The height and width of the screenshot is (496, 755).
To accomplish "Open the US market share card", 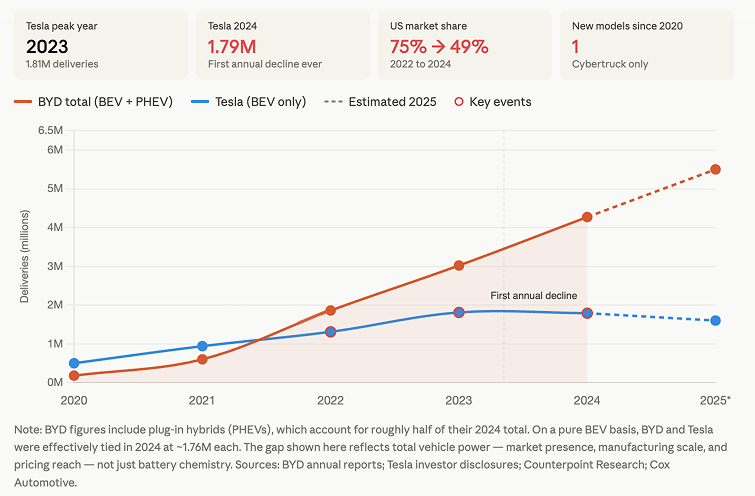I will click(465, 45).
